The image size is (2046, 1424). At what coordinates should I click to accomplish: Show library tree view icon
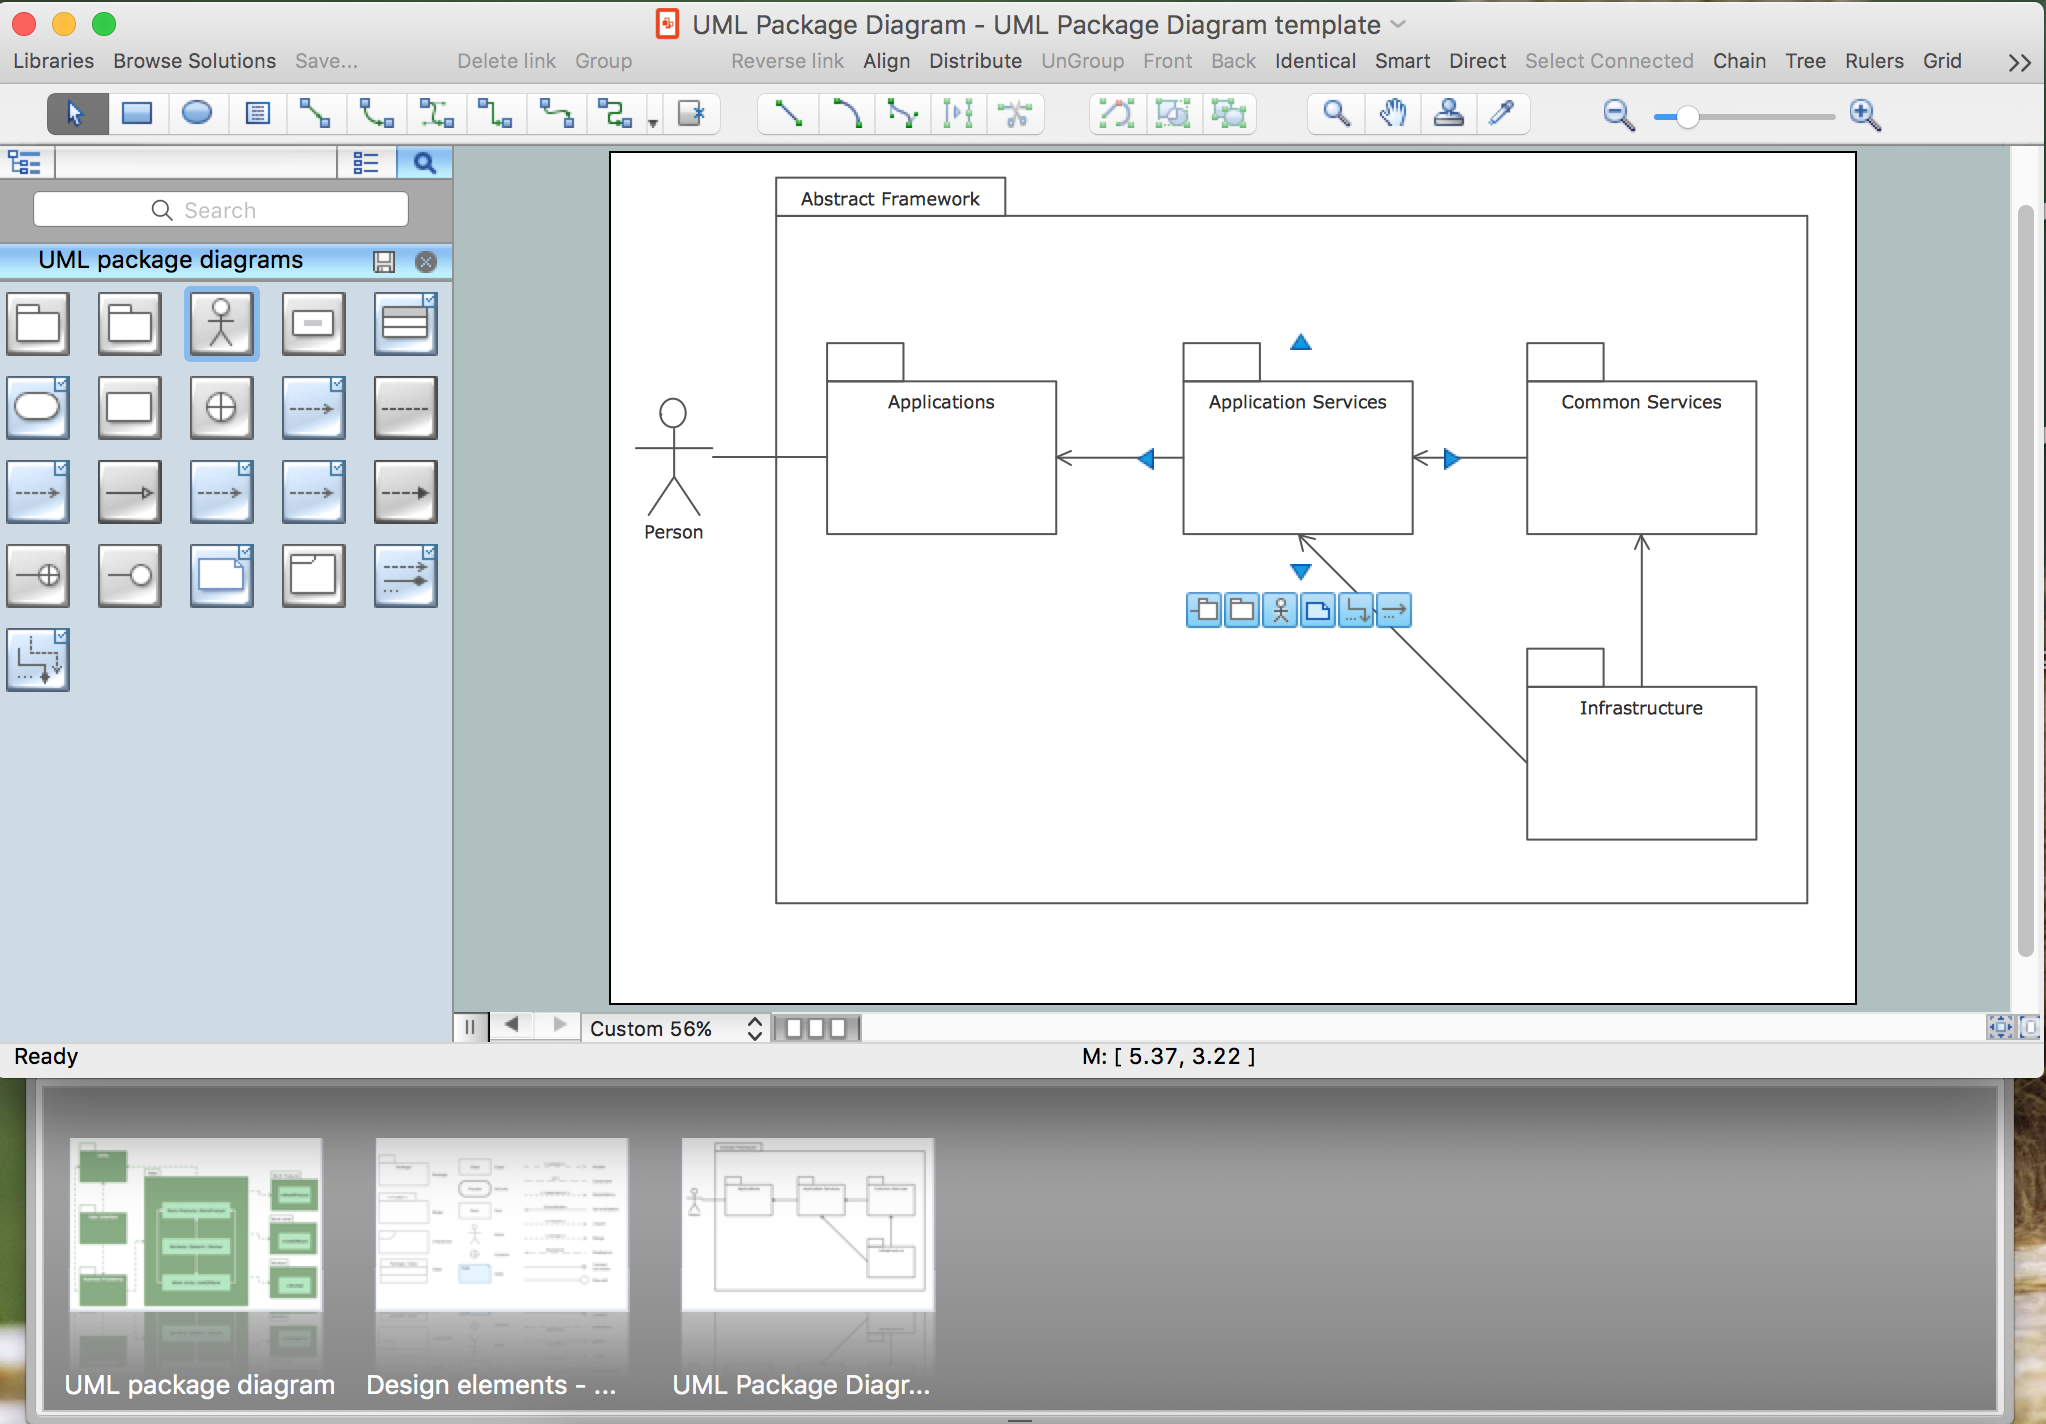[x=24, y=162]
